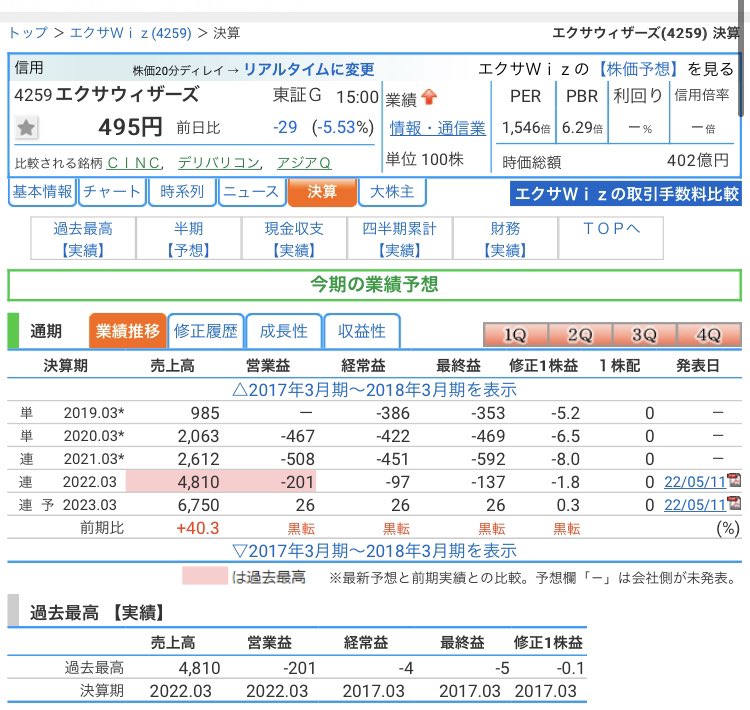
Task: Jump to 四半期累計【実績】 section
Action: pyautogui.click(x=399, y=238)
